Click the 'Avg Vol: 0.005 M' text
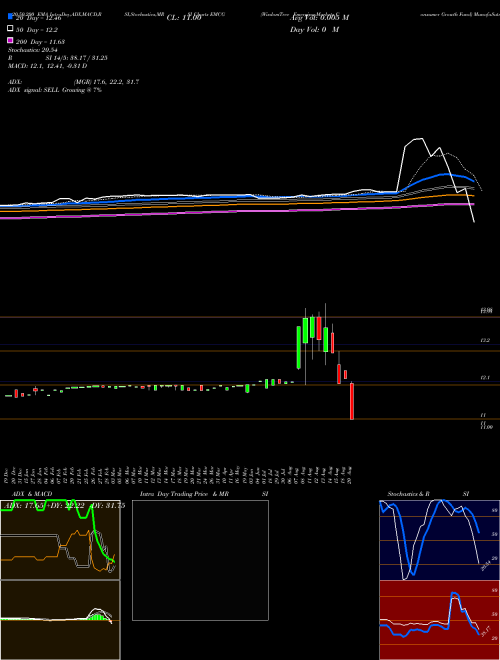This screenshot has height=660, width=500. (x=319, y=18)
